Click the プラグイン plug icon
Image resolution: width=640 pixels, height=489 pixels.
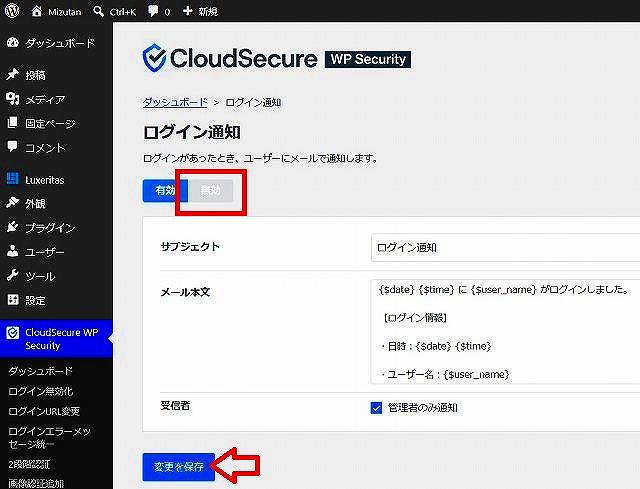click(13, 227)
